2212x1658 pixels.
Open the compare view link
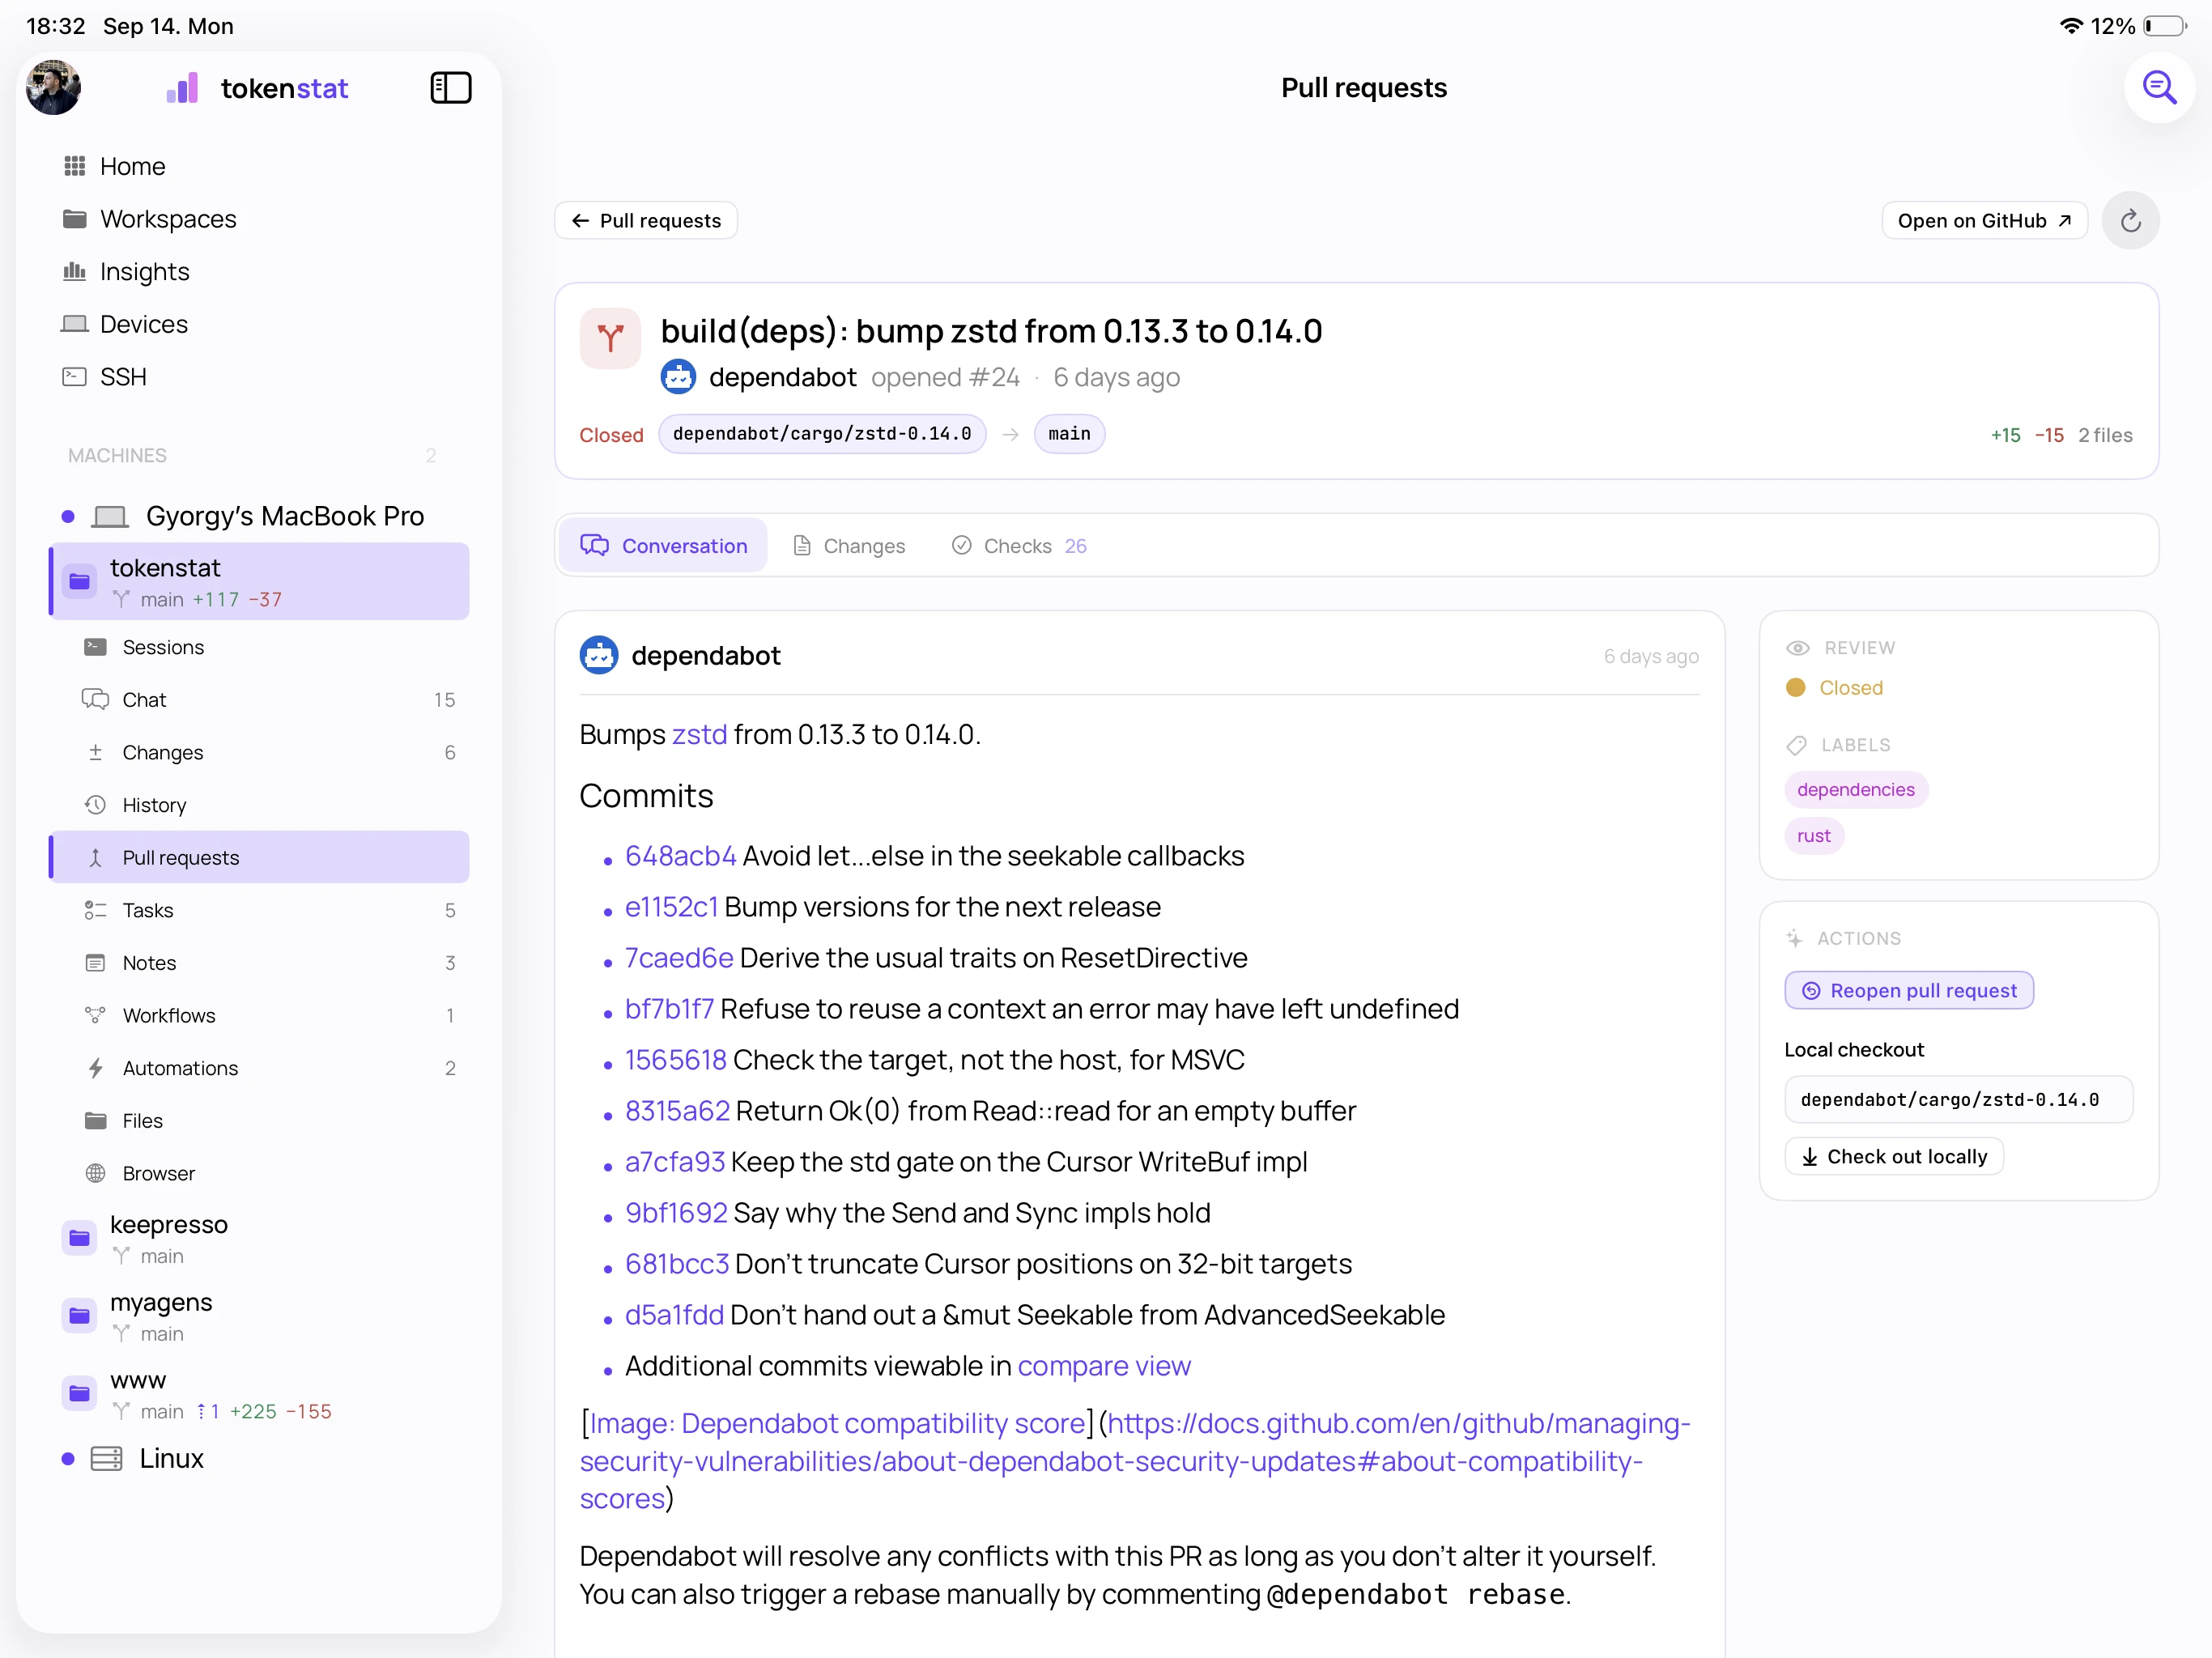1104,1366
